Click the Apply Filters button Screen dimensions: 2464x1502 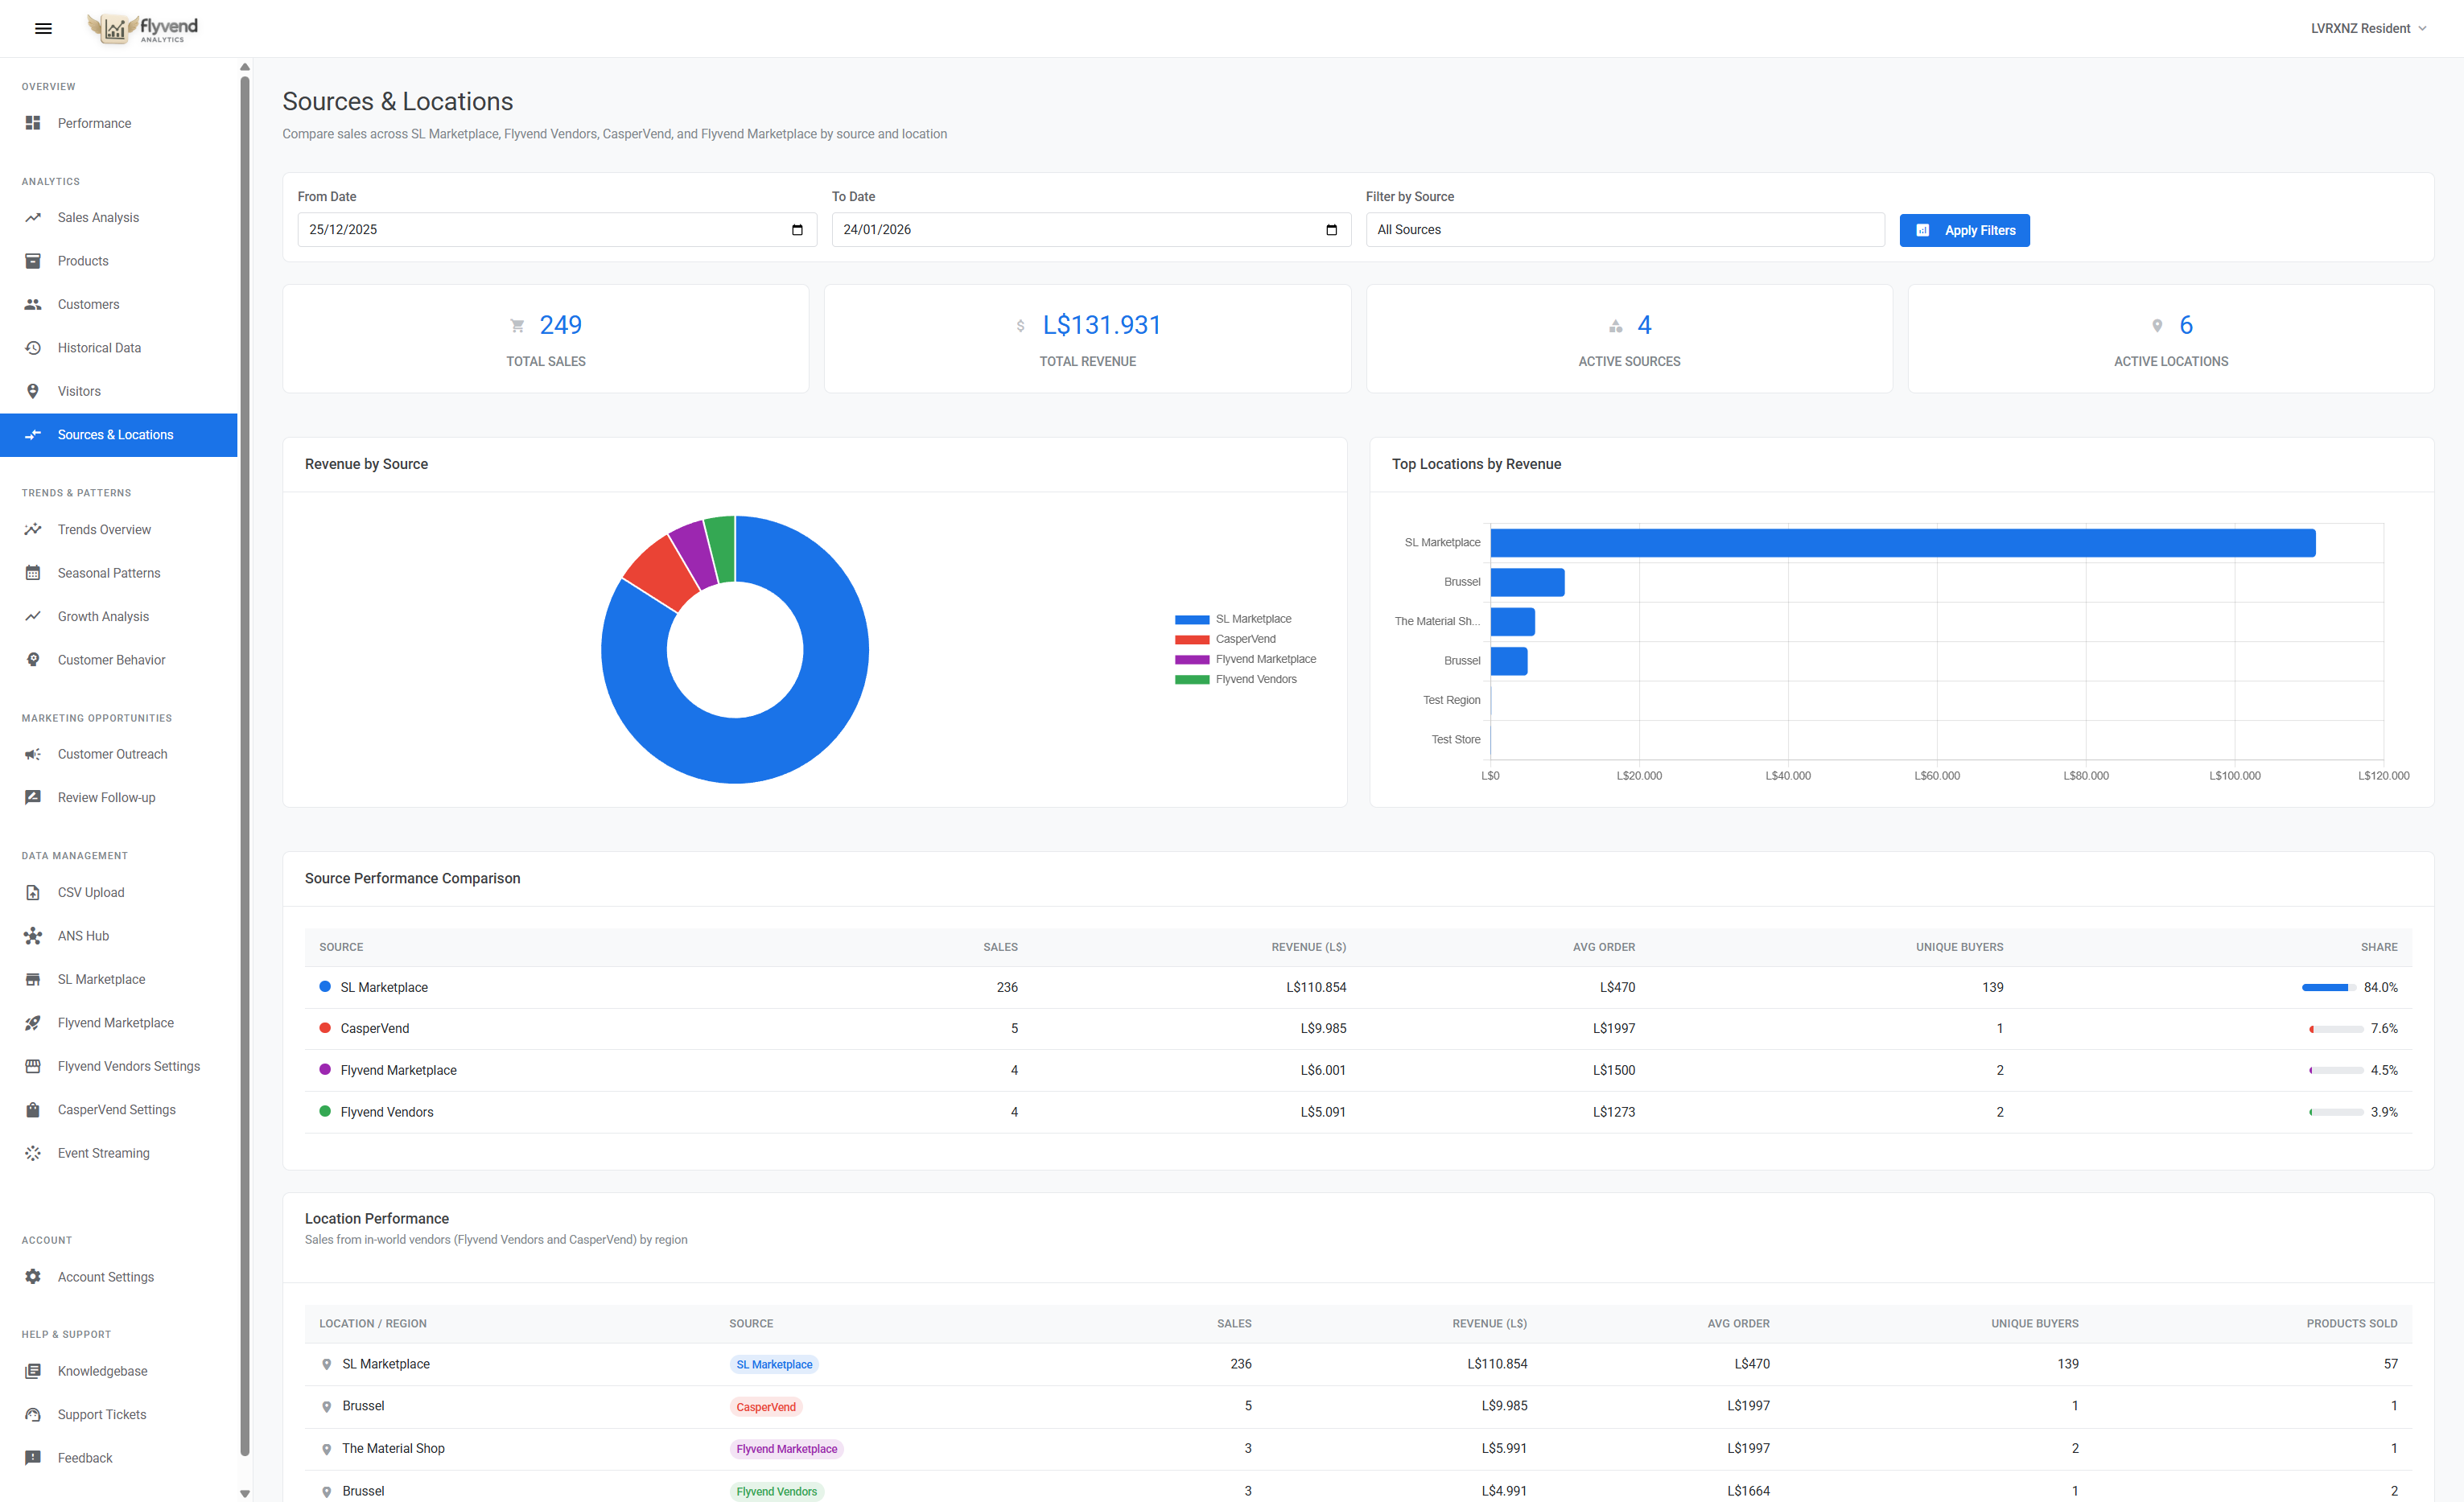[1964, 229]
